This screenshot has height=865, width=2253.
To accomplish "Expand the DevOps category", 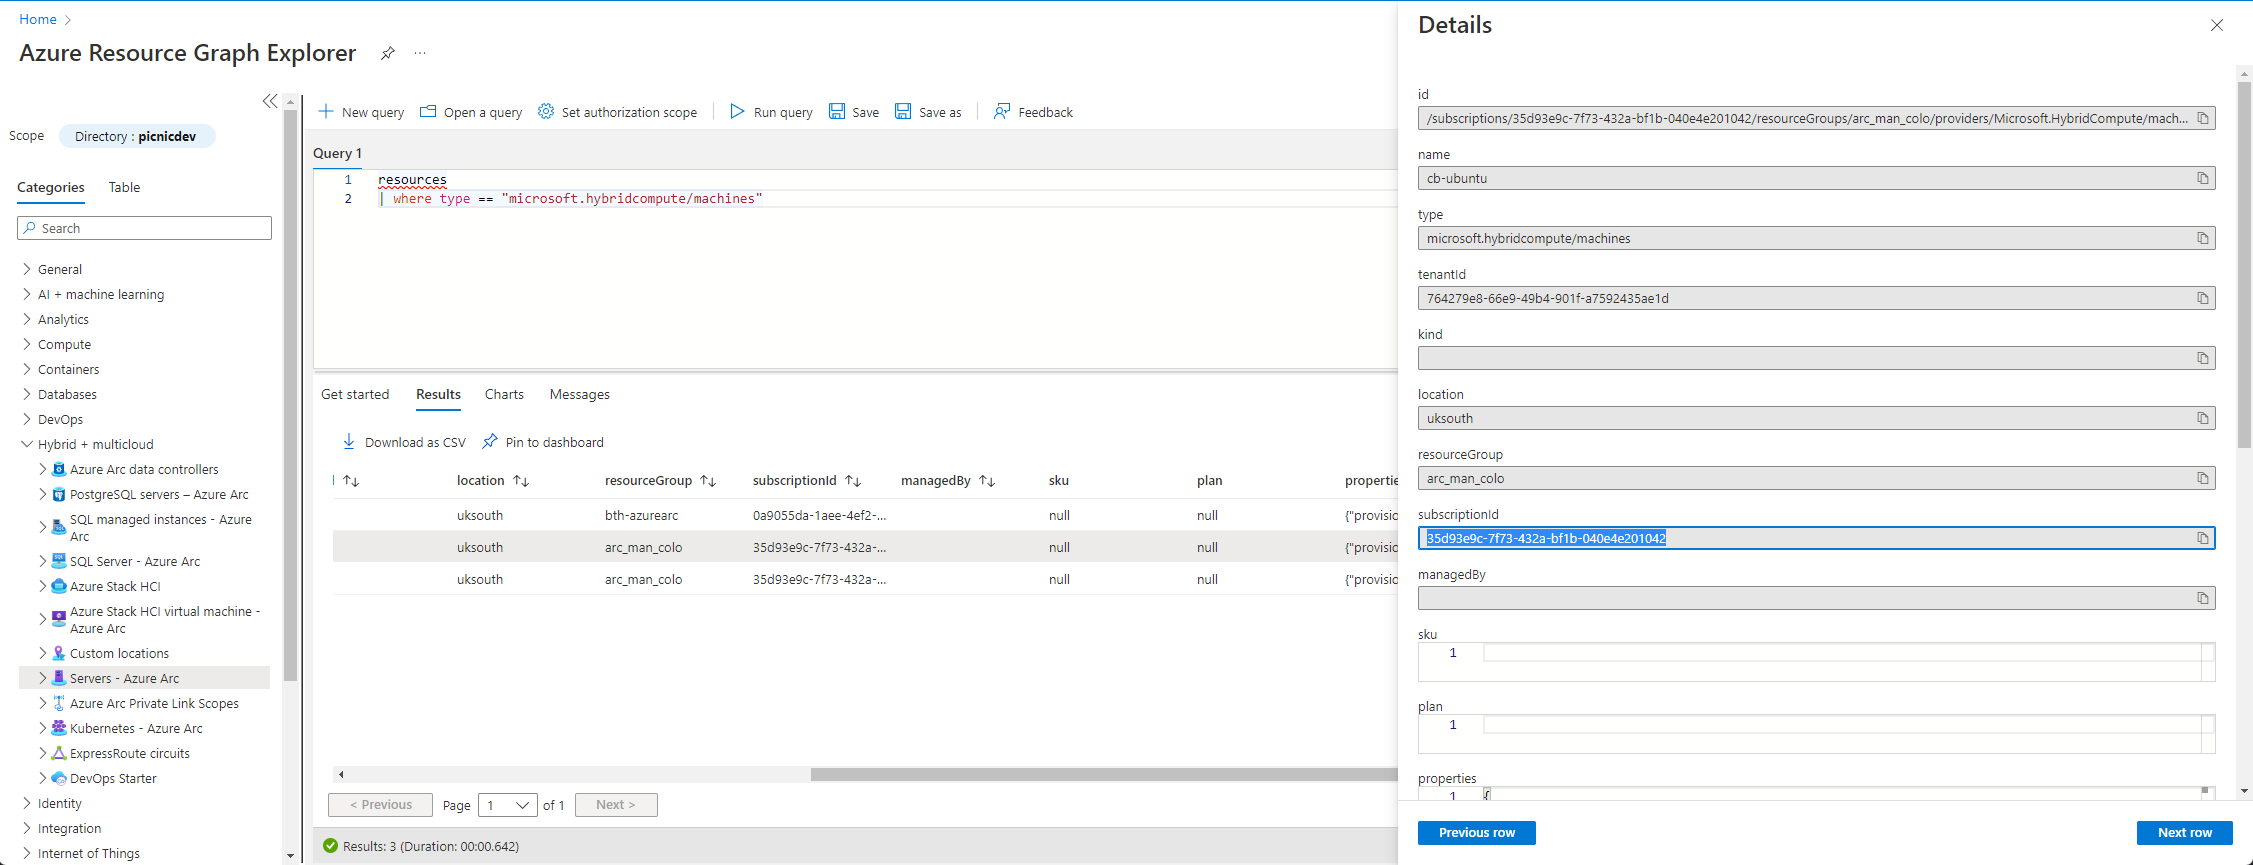I will pyautogui.click(x=27, y=419).
